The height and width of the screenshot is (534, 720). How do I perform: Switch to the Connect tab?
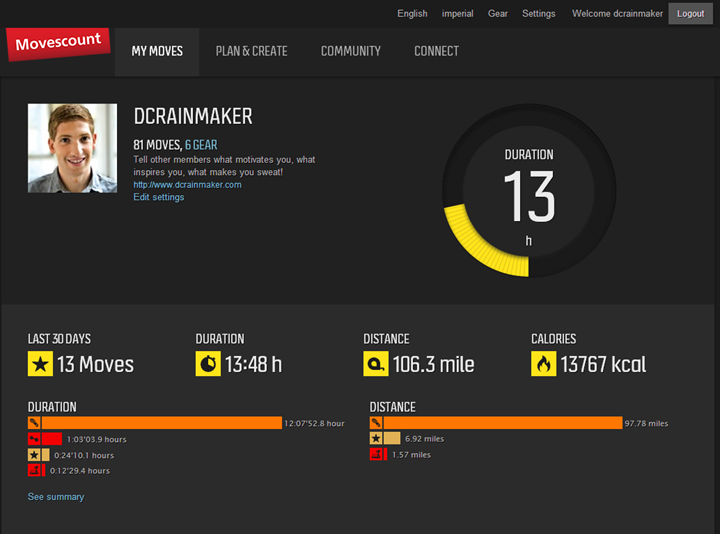(x=436, y=51)
